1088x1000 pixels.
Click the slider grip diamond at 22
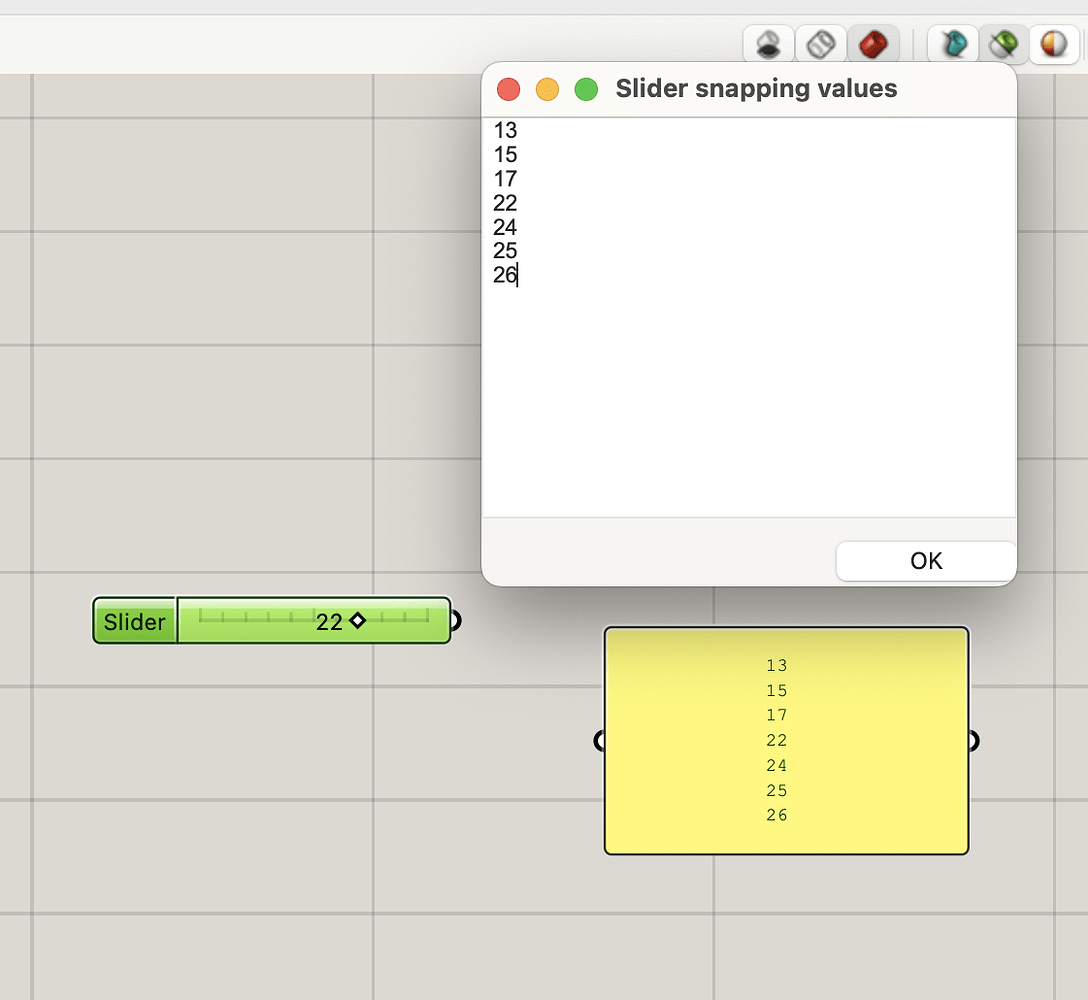click(357, 621)
